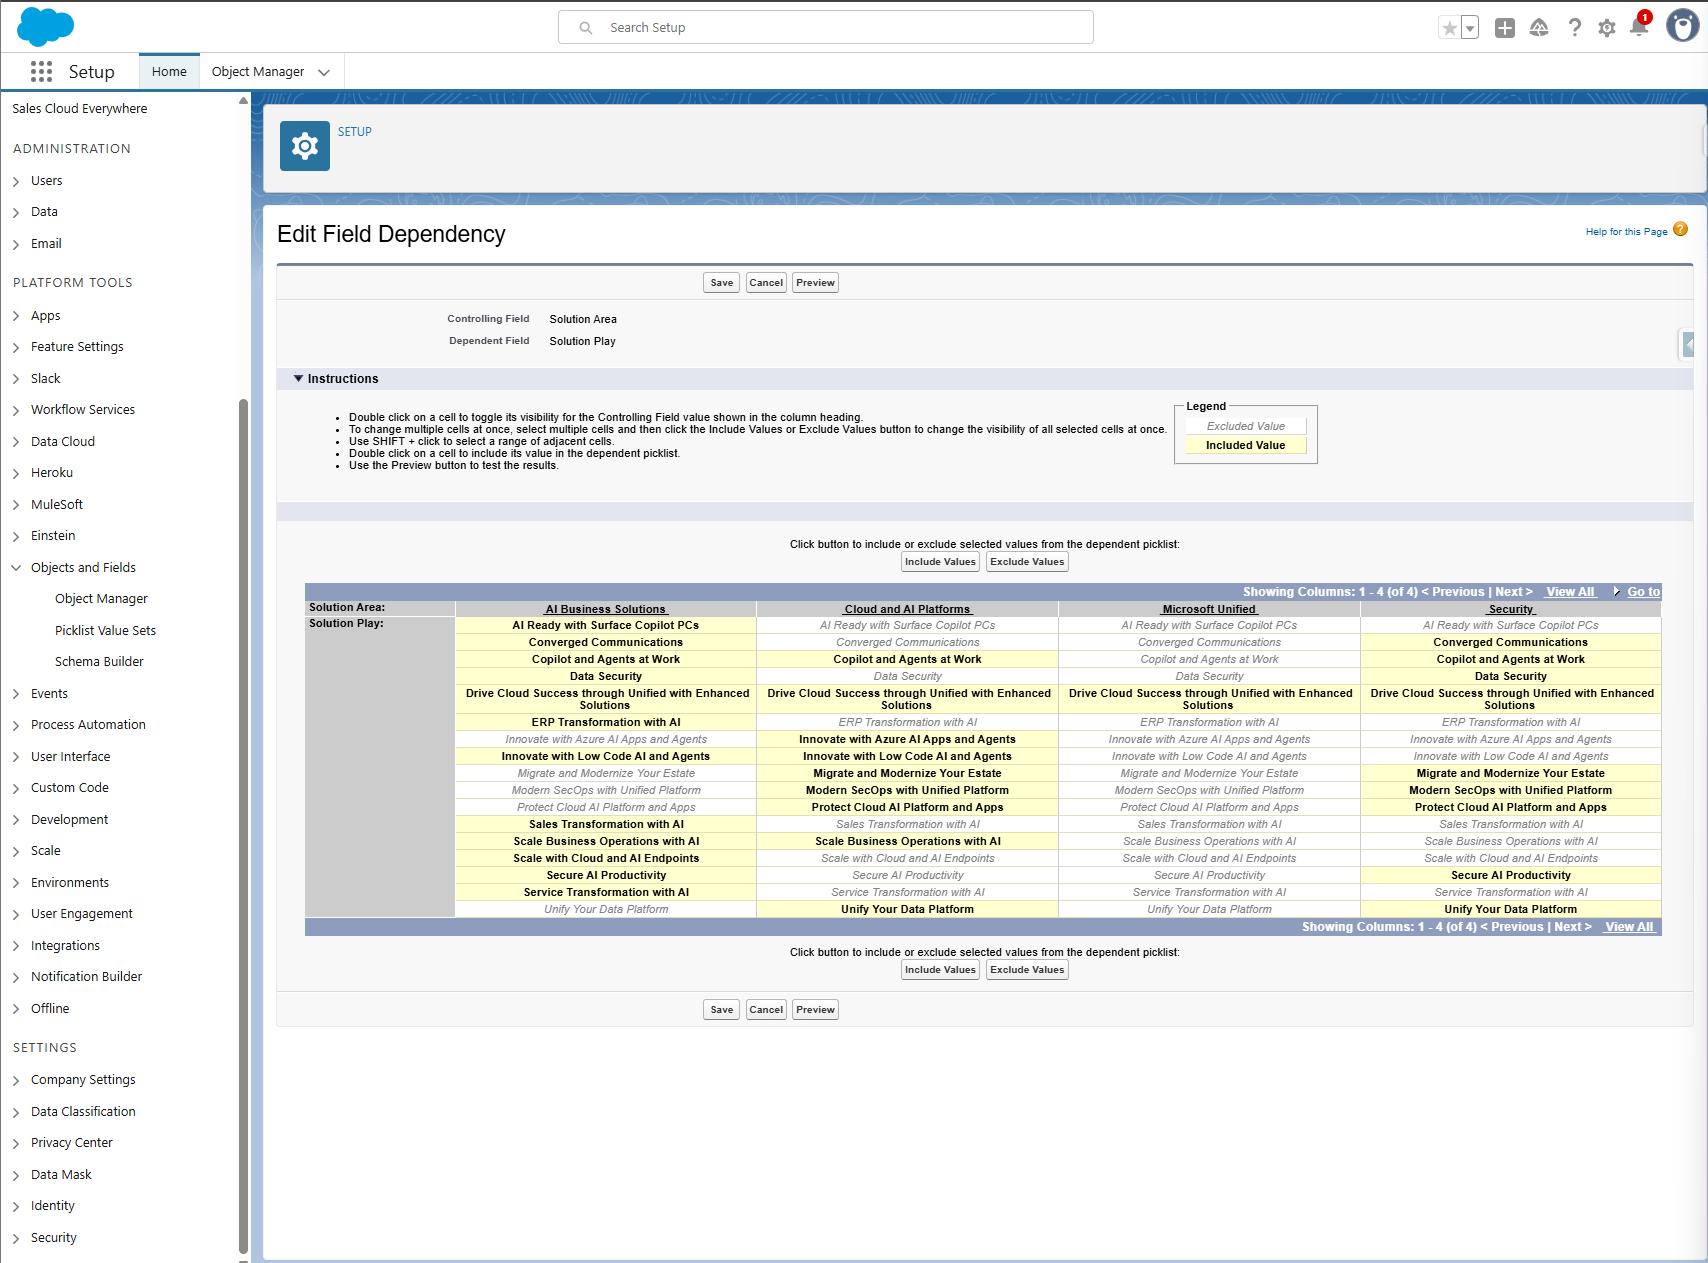Click the bottom View All link
The width and height of the screenshot is (1708, 1263).
pyautogui.click(x=1629, y=927)
